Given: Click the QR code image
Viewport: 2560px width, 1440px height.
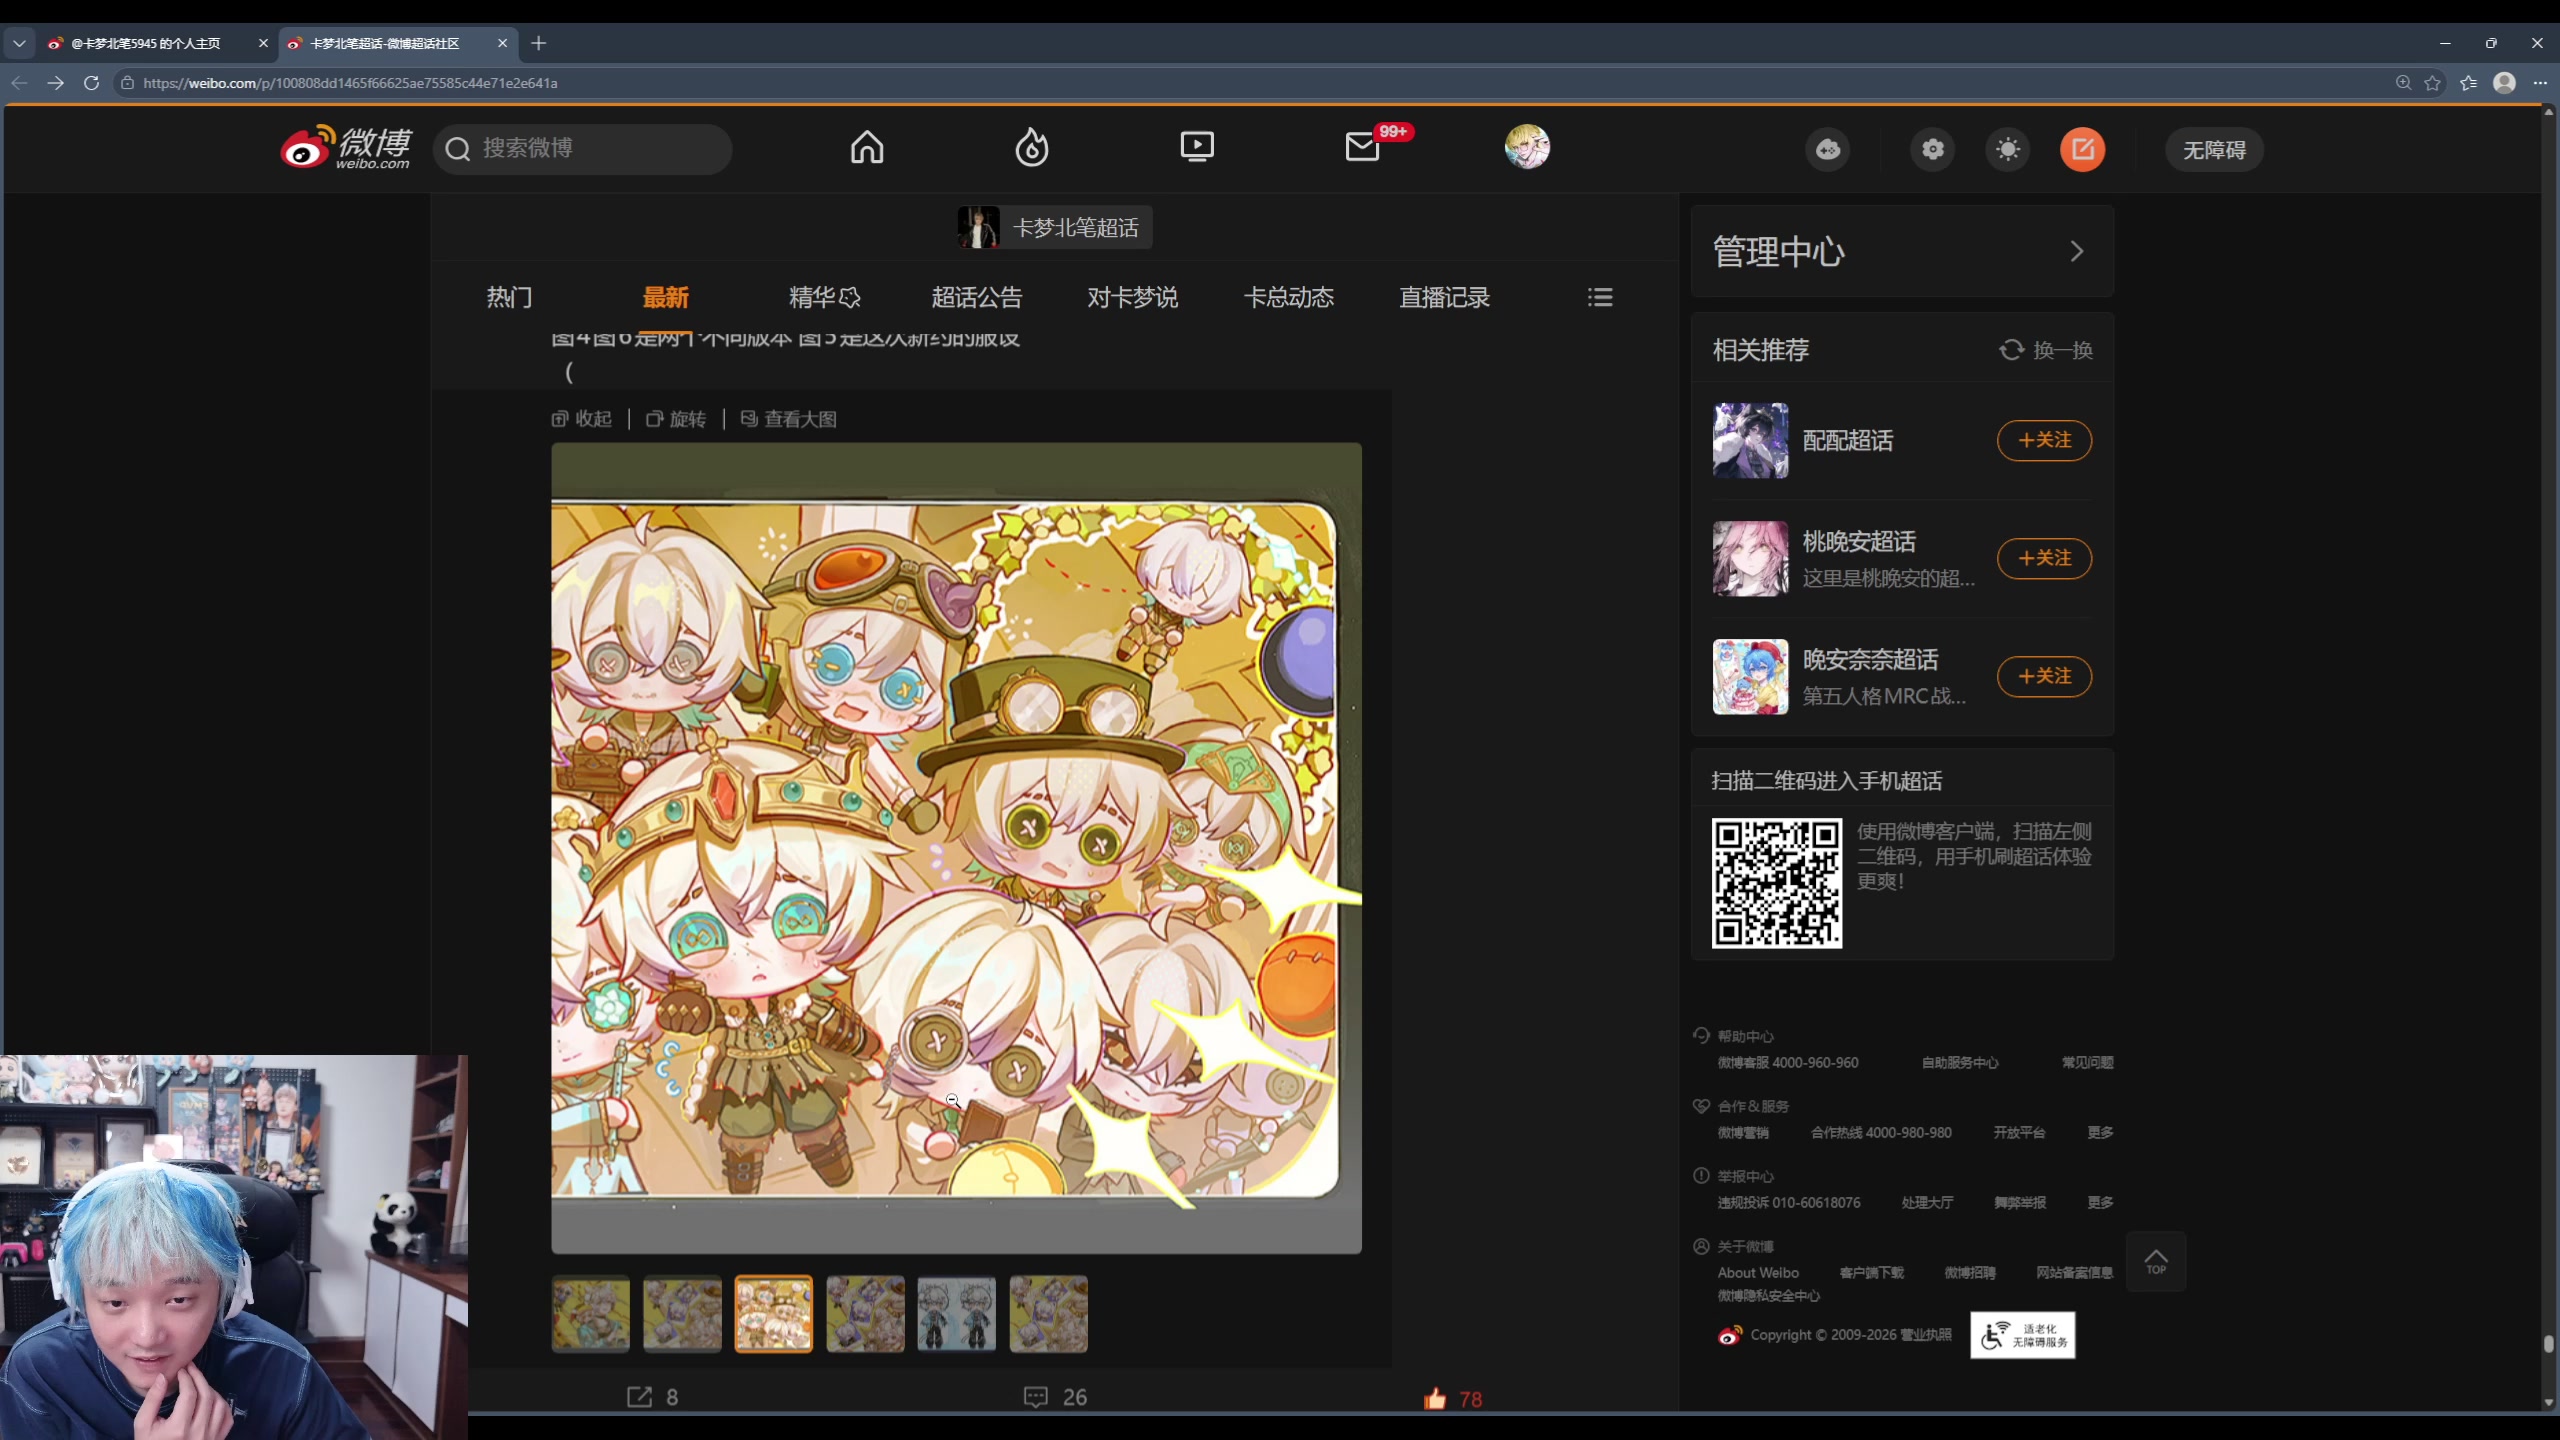Looking at the screenshot, I should [x=1777, y=883].
